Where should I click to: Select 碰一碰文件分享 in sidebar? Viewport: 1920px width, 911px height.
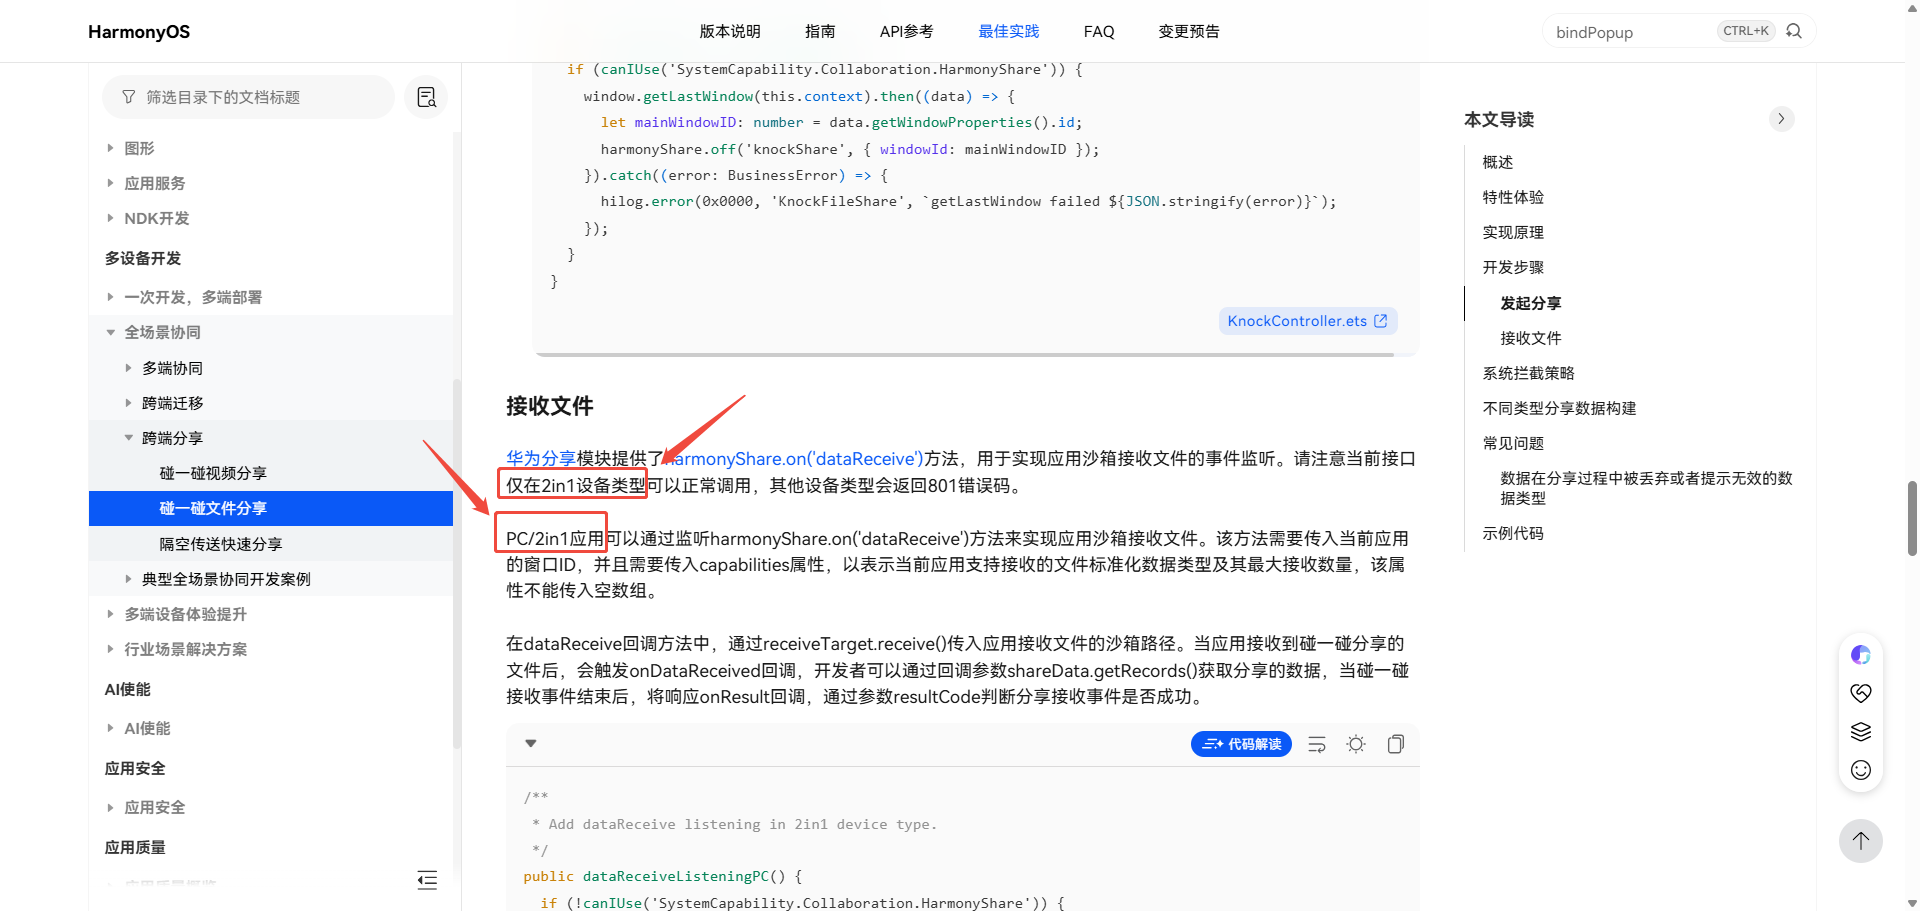click(x=270, y=508)
